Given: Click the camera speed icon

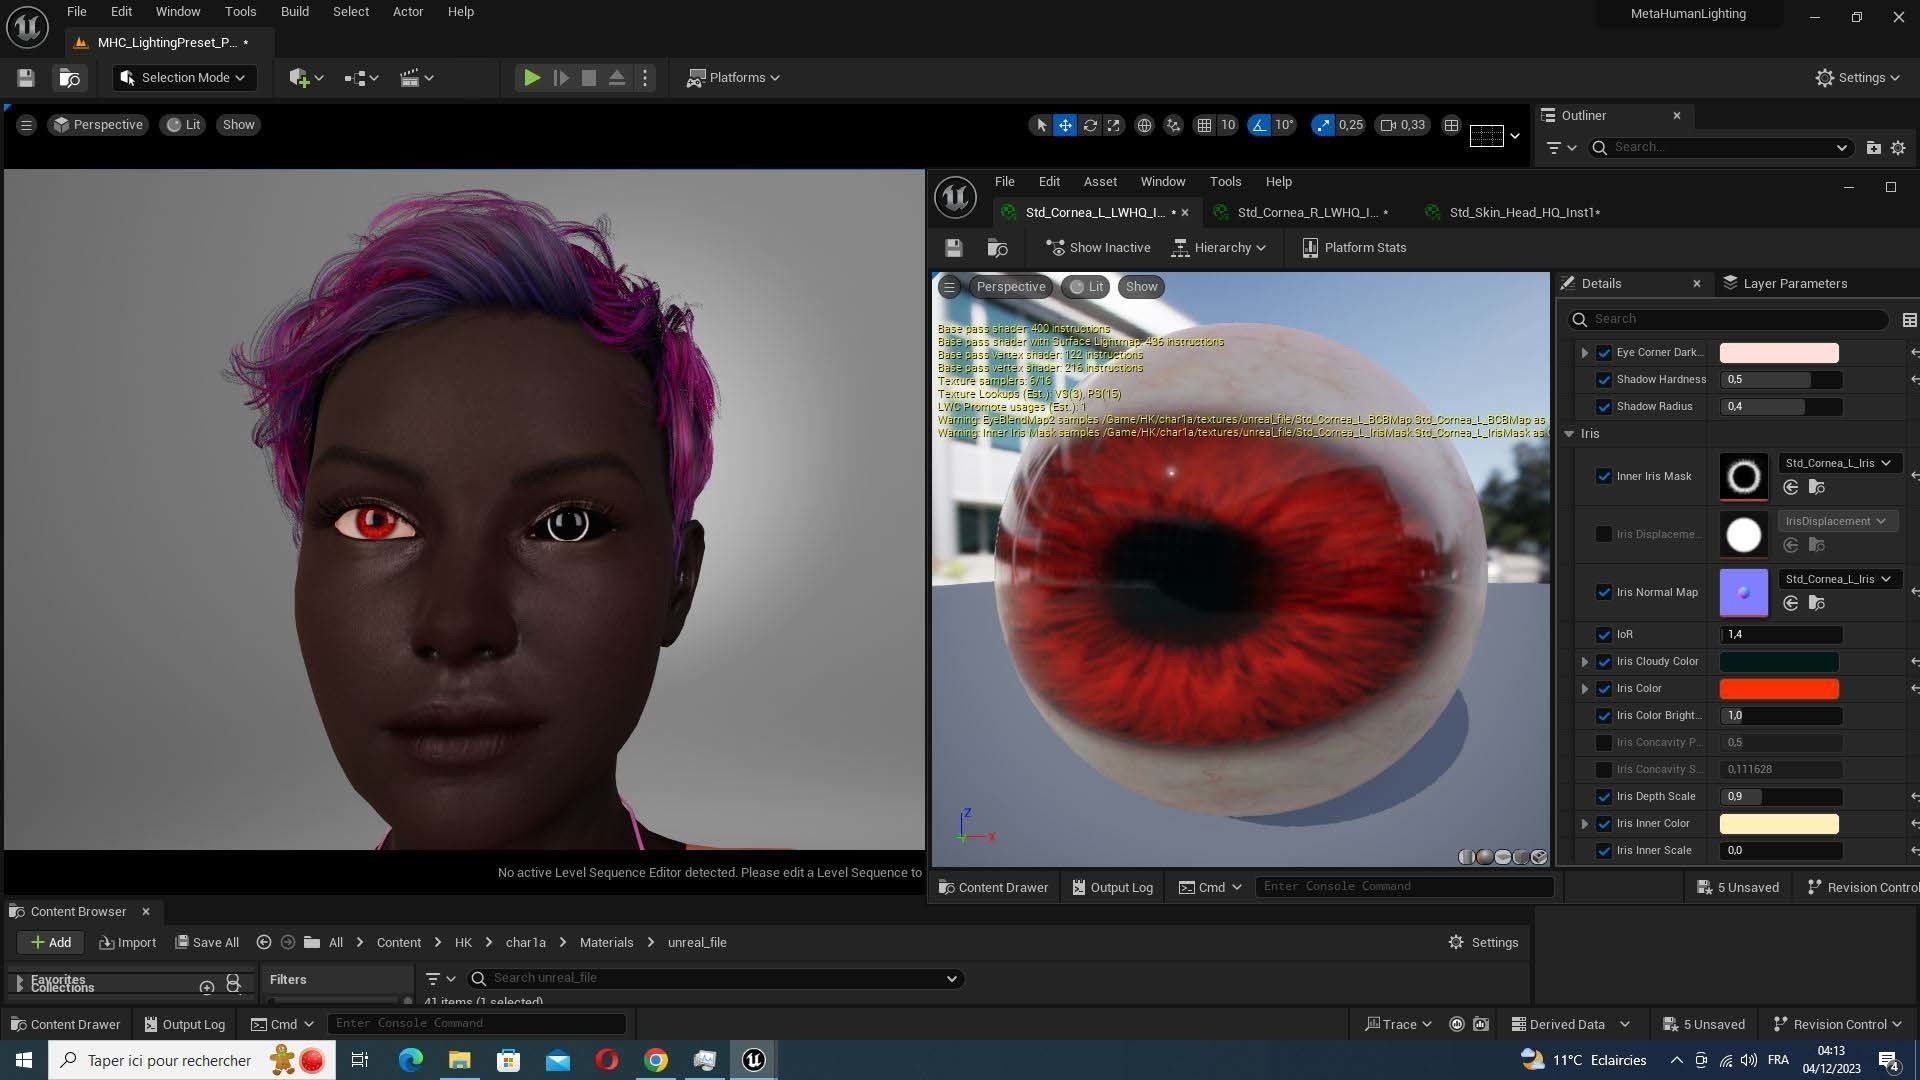Looking at the screenshot, I should coord(1388,125).
